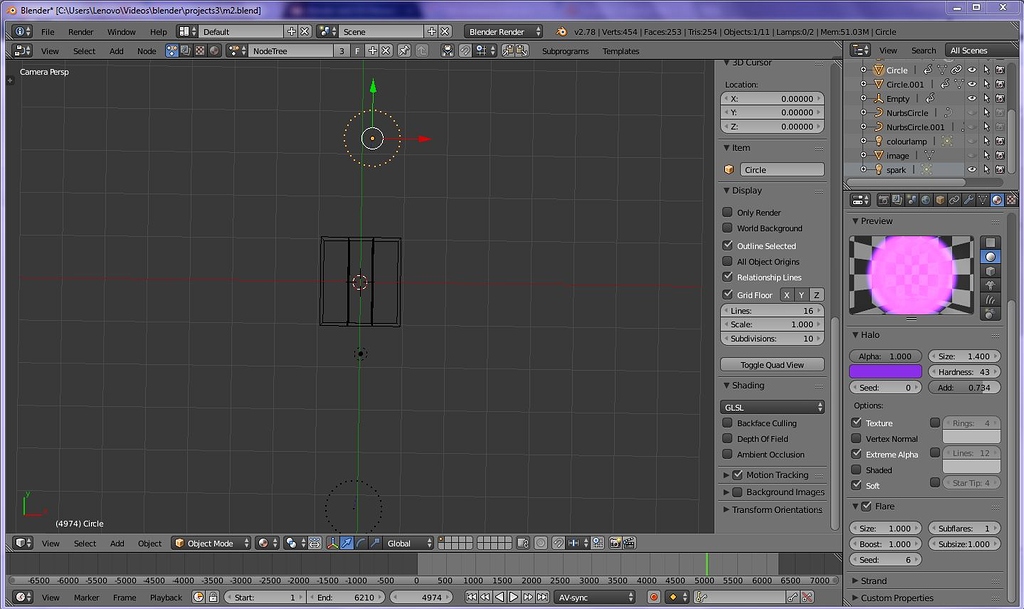Activate the Translate manipulator arrow icon

click(345, 543)
